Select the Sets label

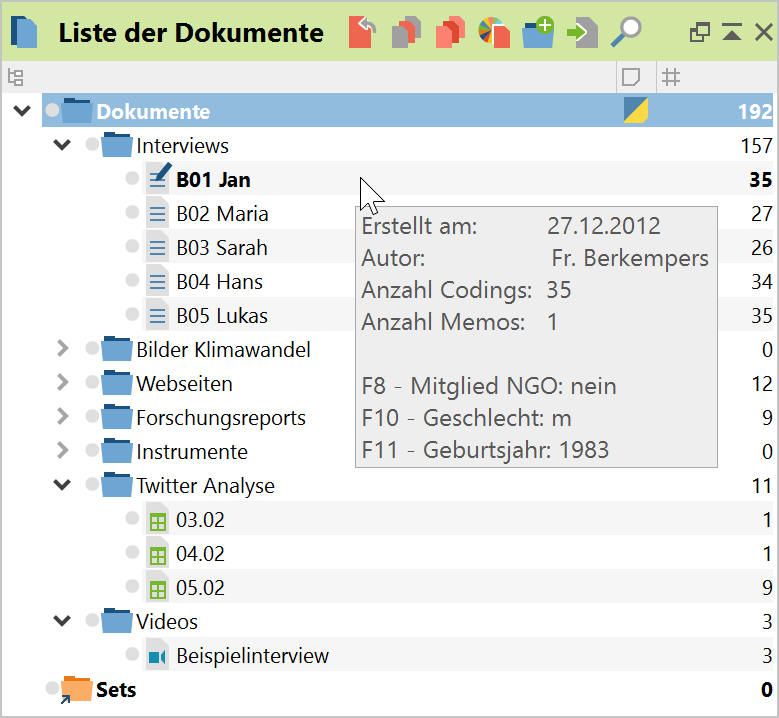tap(116, 690)
